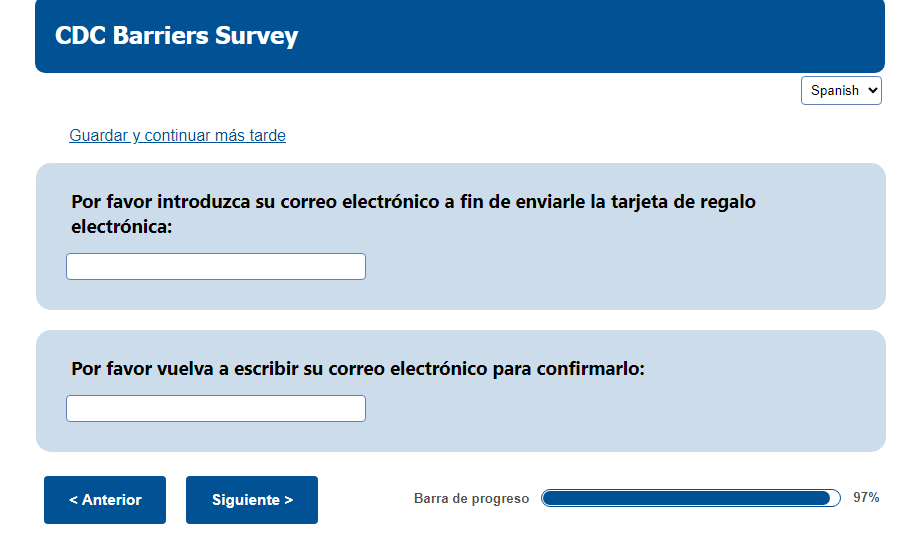Click the 97% progress percentage text
The image size is (904, 555).
coord(866,498)
